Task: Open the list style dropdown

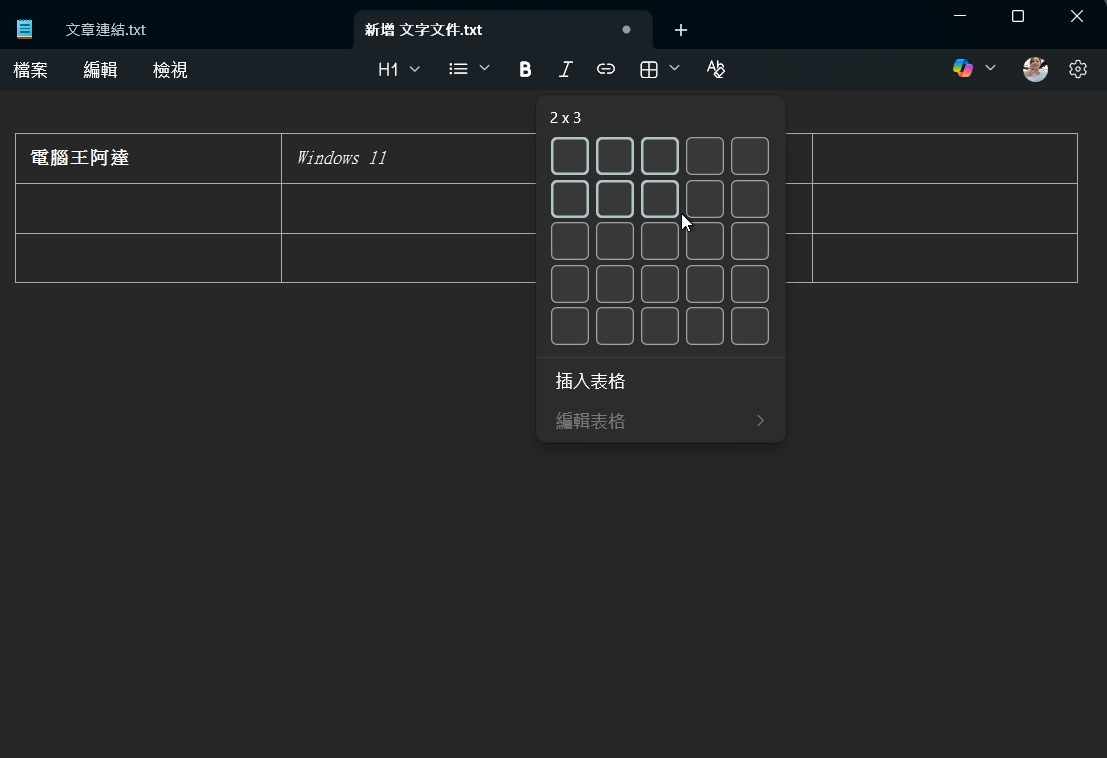Action: click(x=467, y=69)
